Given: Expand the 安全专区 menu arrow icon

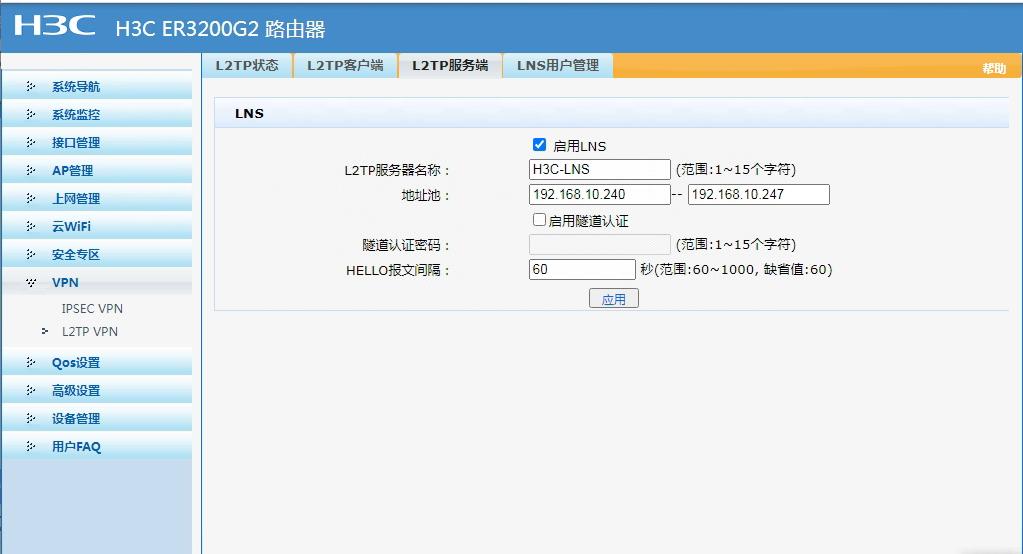Looking at the screenshot, I should click(x=31, y=254).
